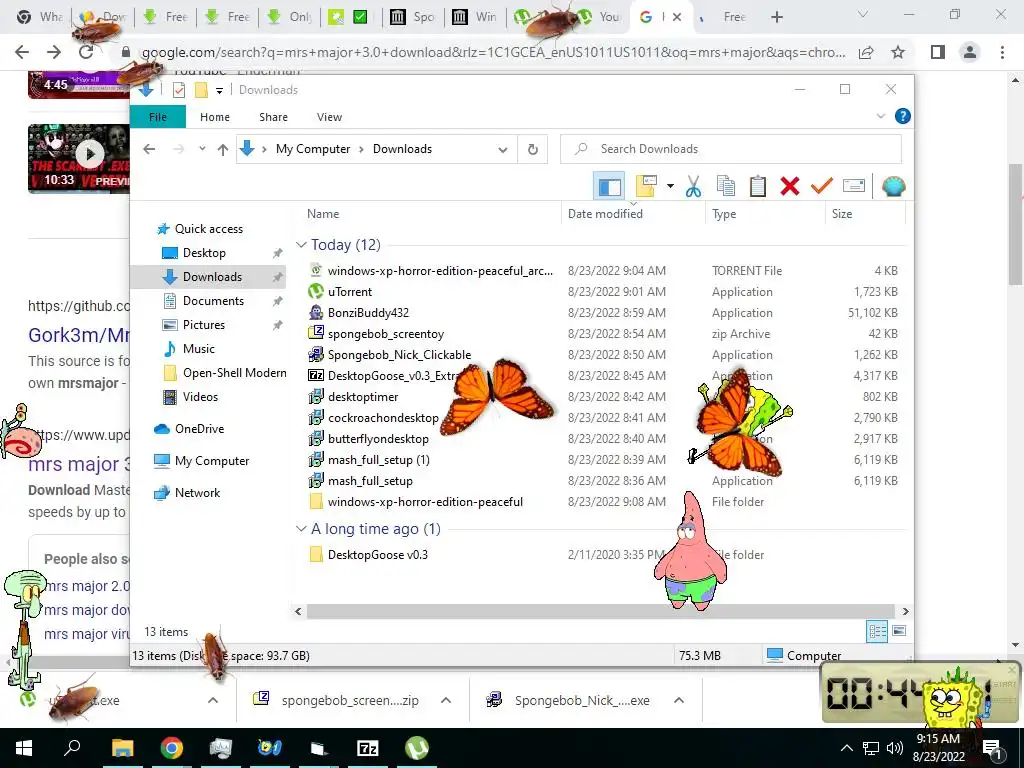1024x768 pixels.
Task: Click the Paste clipboard icon in Explorer toolbar
Action: pyautogui.click(x=758, y=187)
